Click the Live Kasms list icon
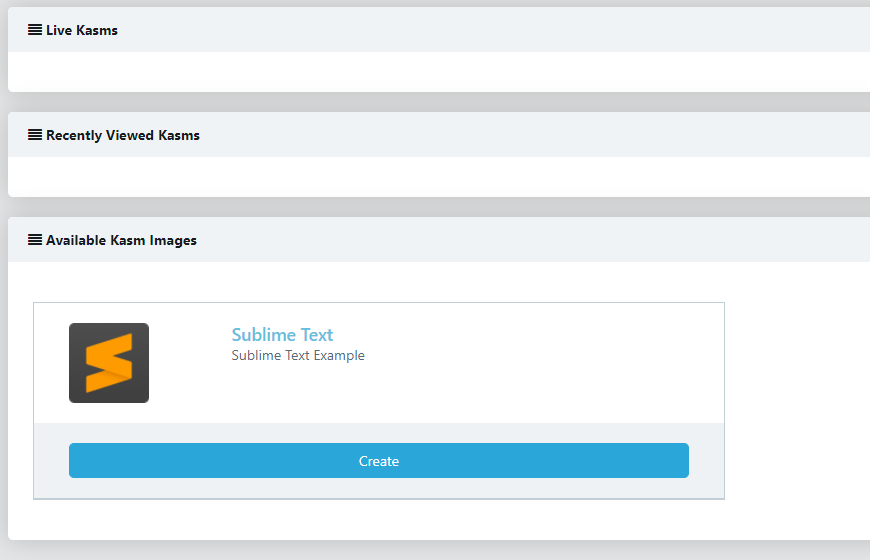The height and width of the screenshot is (560, 870). 35,30
